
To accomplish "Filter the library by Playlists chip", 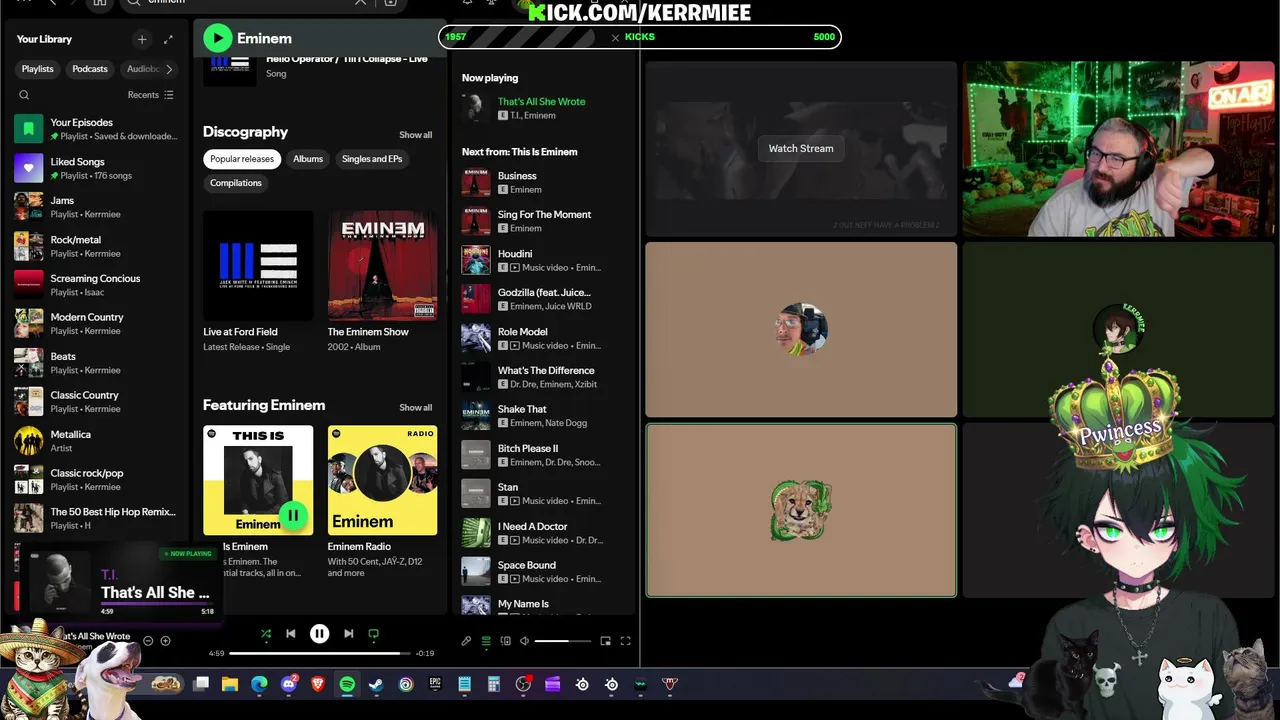I will (38, 69).
